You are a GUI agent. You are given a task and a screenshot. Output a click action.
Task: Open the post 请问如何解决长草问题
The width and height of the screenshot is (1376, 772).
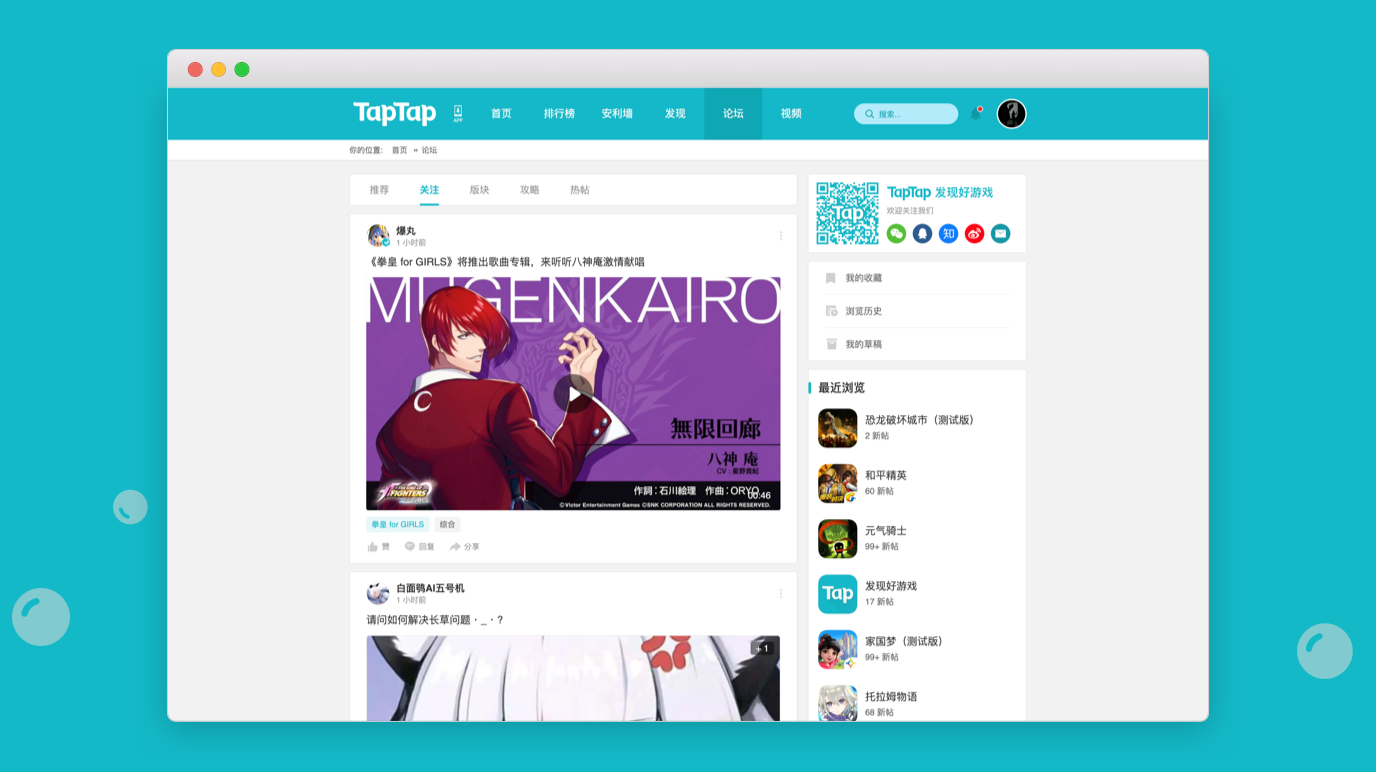(x=435, y=620)
